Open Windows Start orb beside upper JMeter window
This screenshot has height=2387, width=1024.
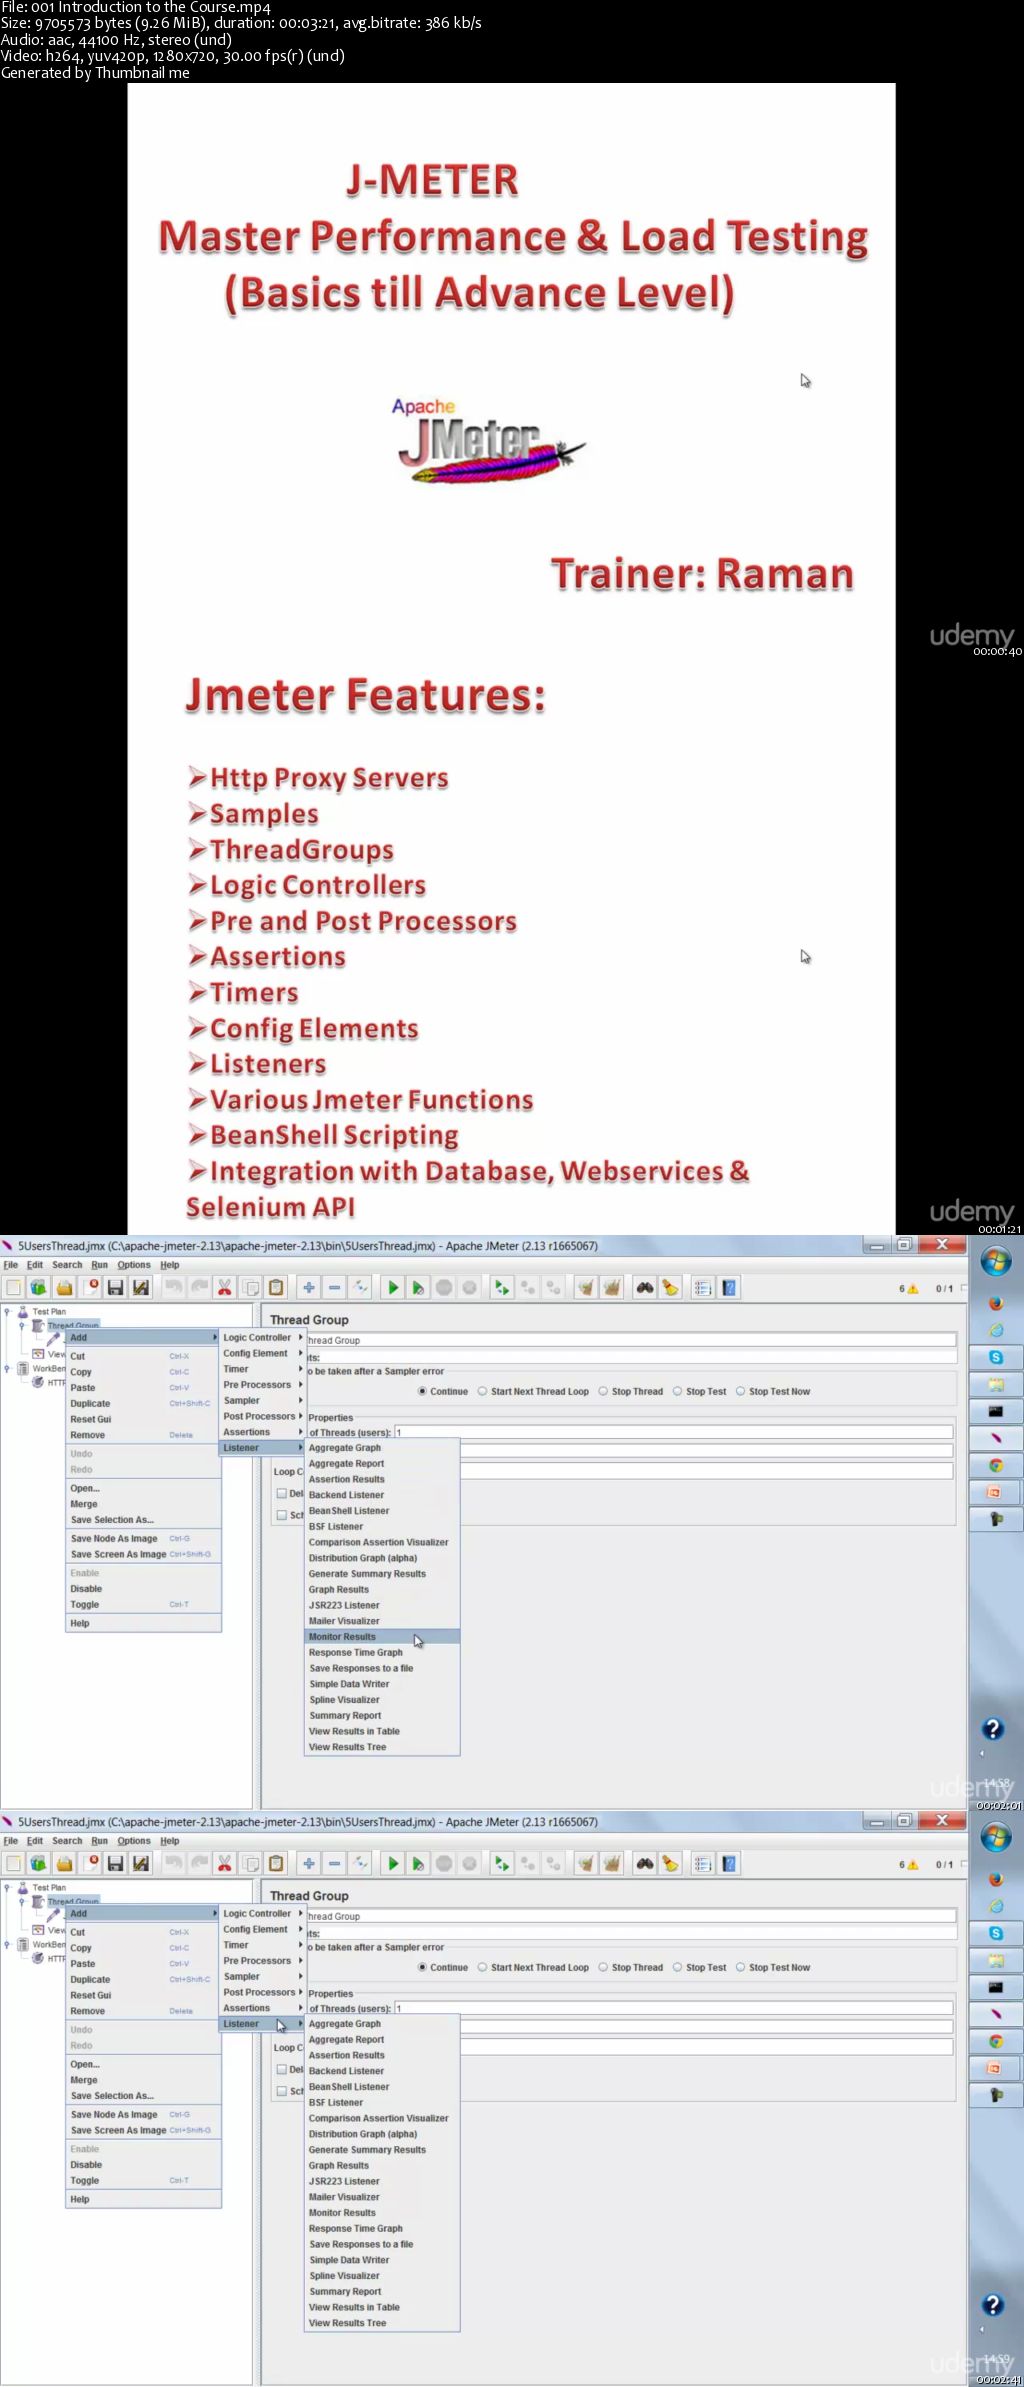pos(995,1261)
